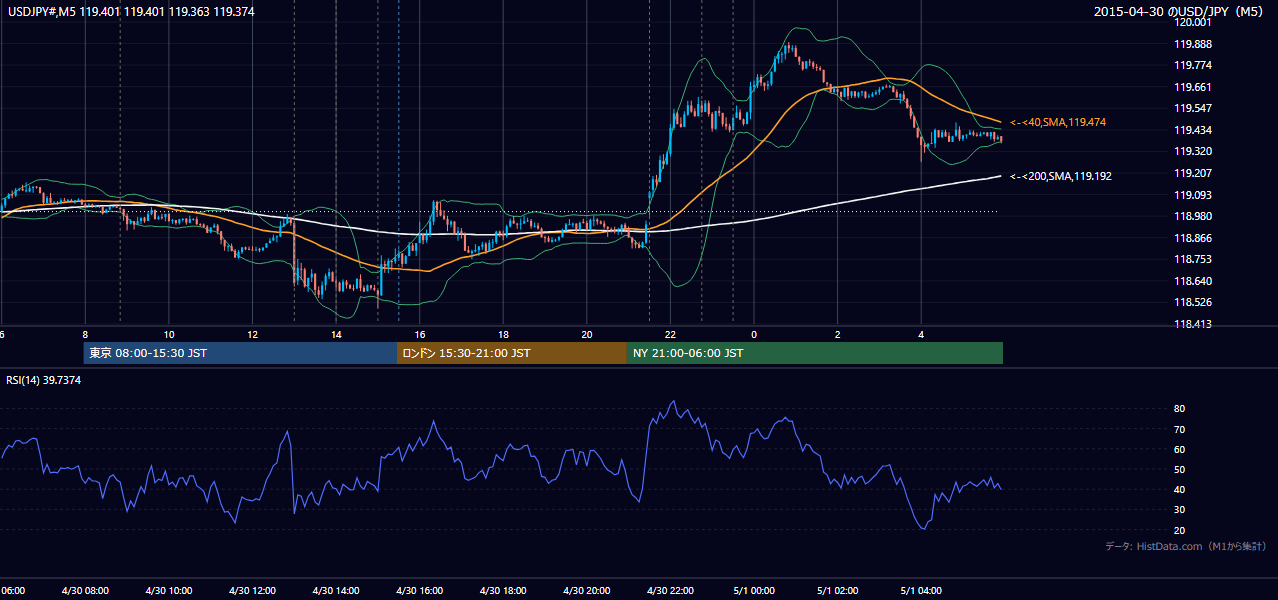
Task: Select the 40 SMA label showing 119.474
Action: click(x=1058, y=122)
